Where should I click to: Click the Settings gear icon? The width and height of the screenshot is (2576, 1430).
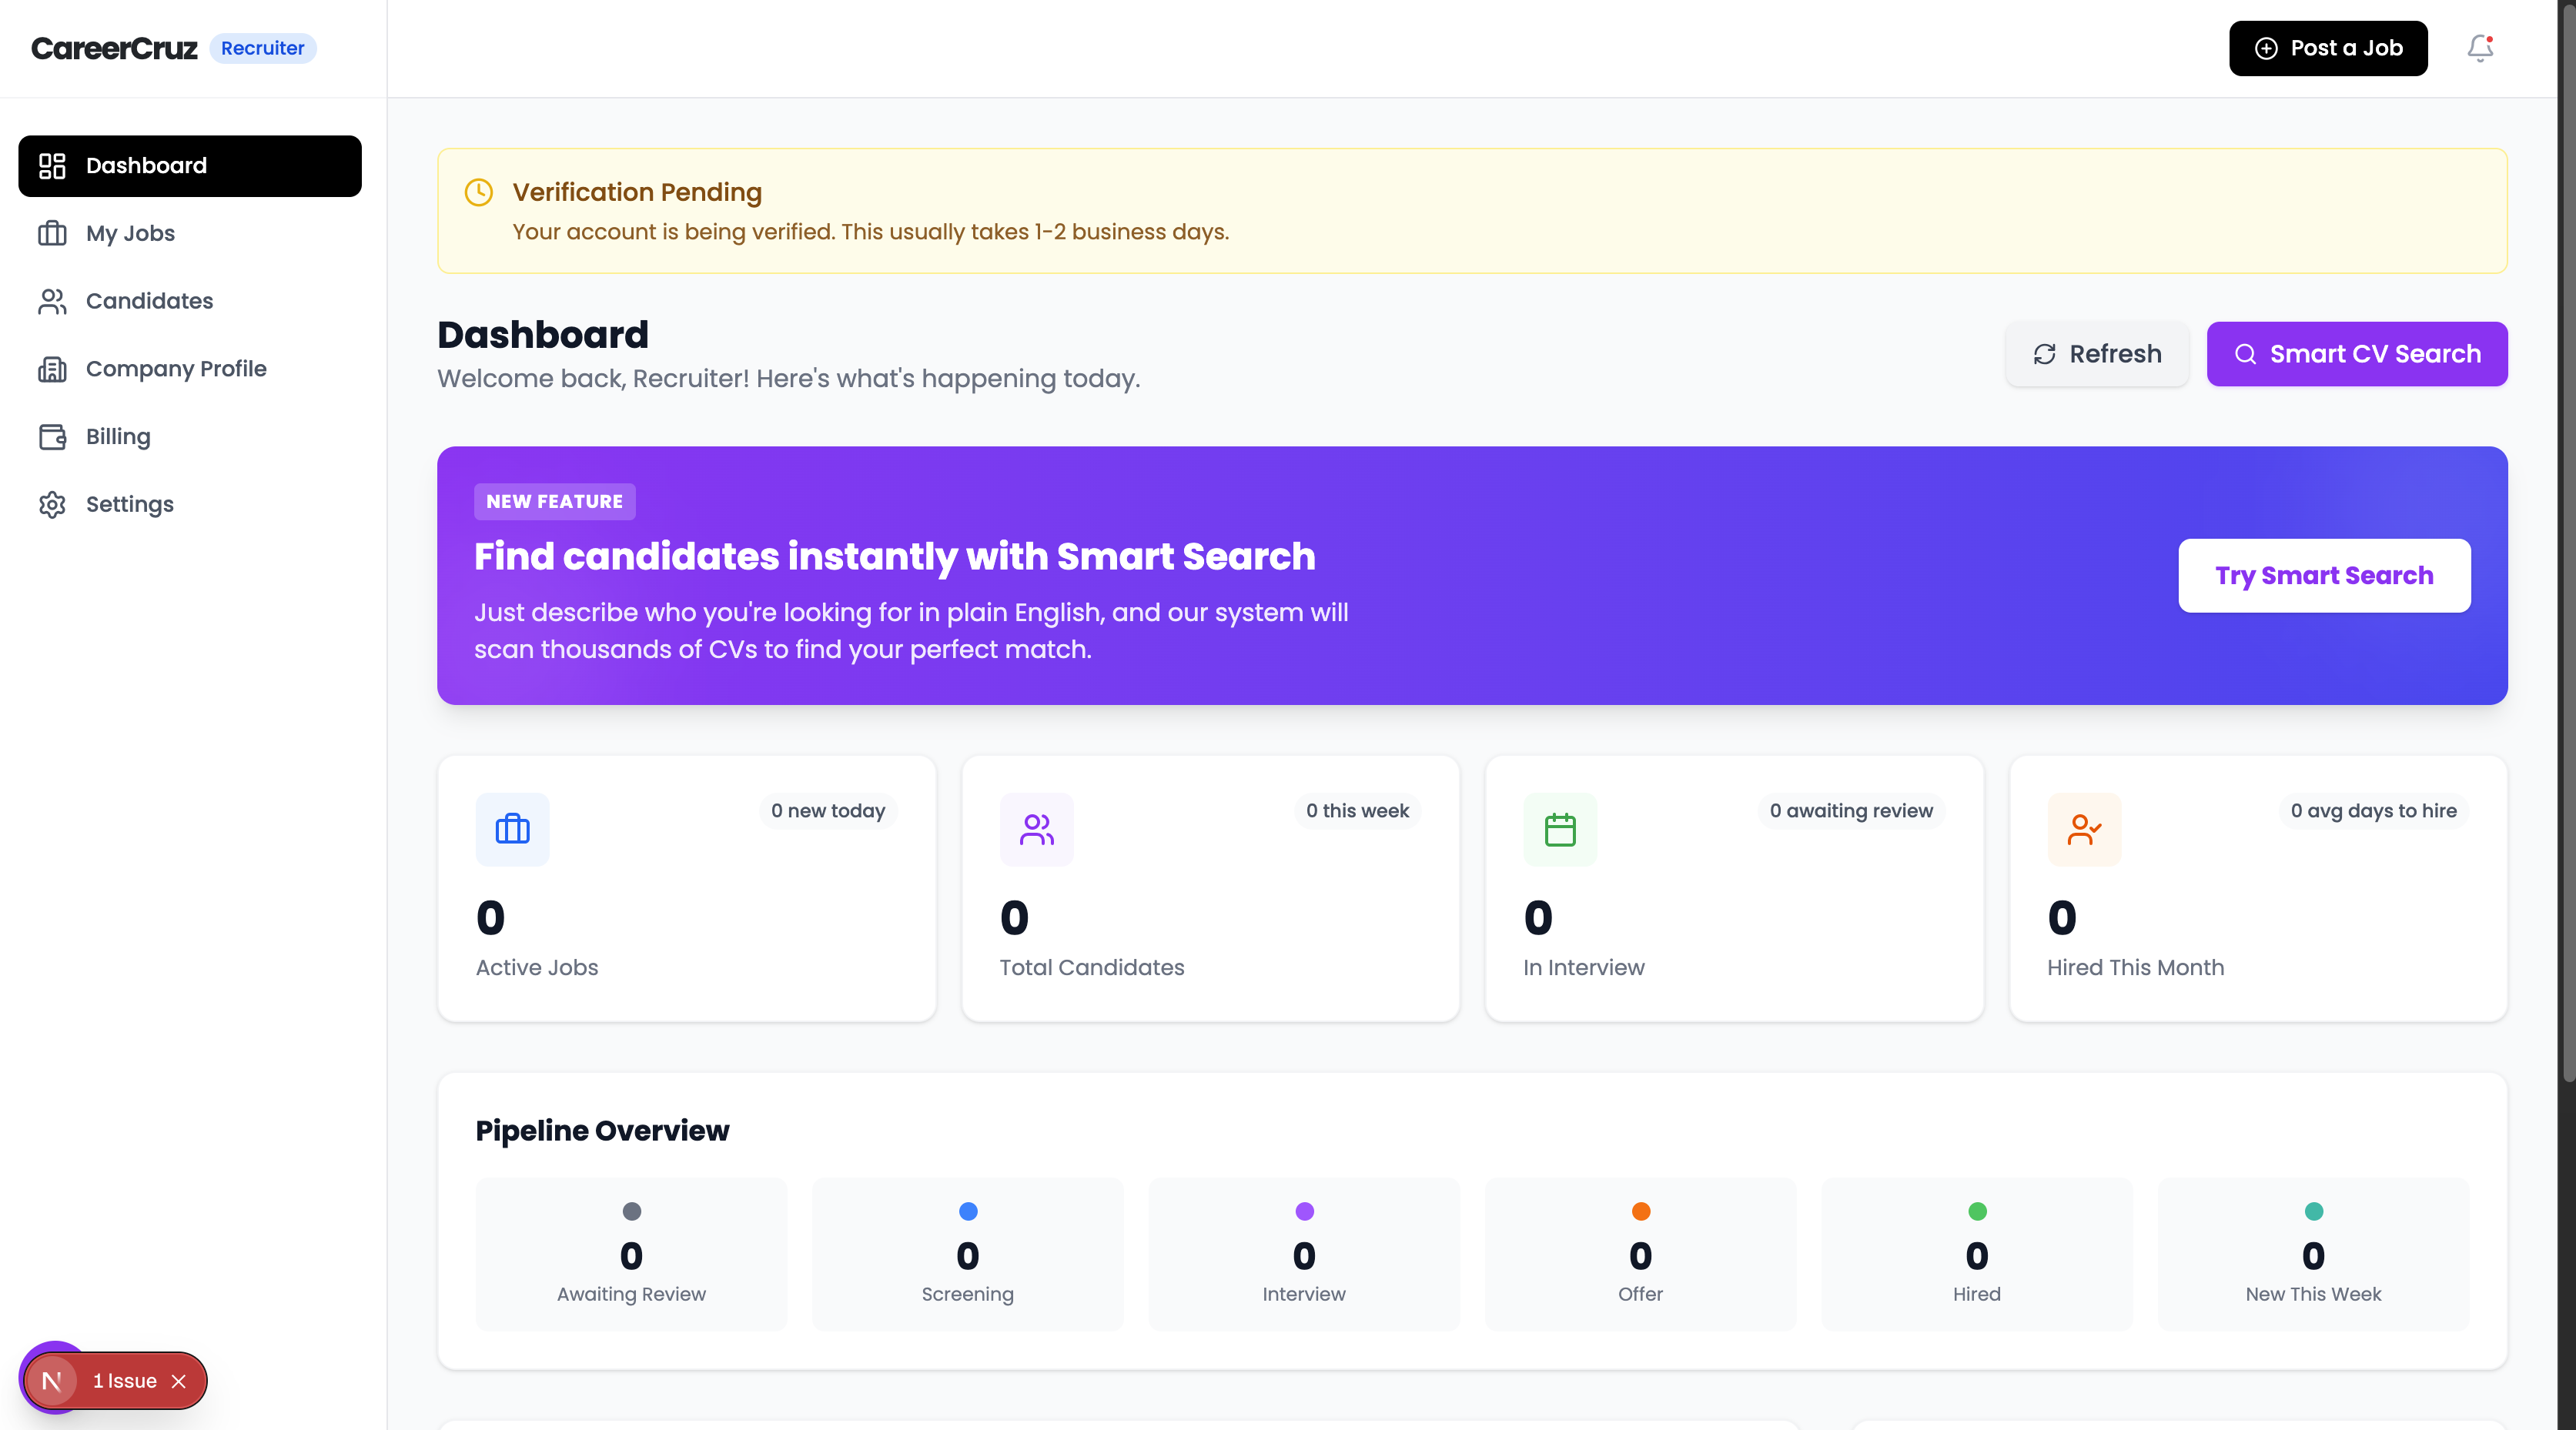52,504
